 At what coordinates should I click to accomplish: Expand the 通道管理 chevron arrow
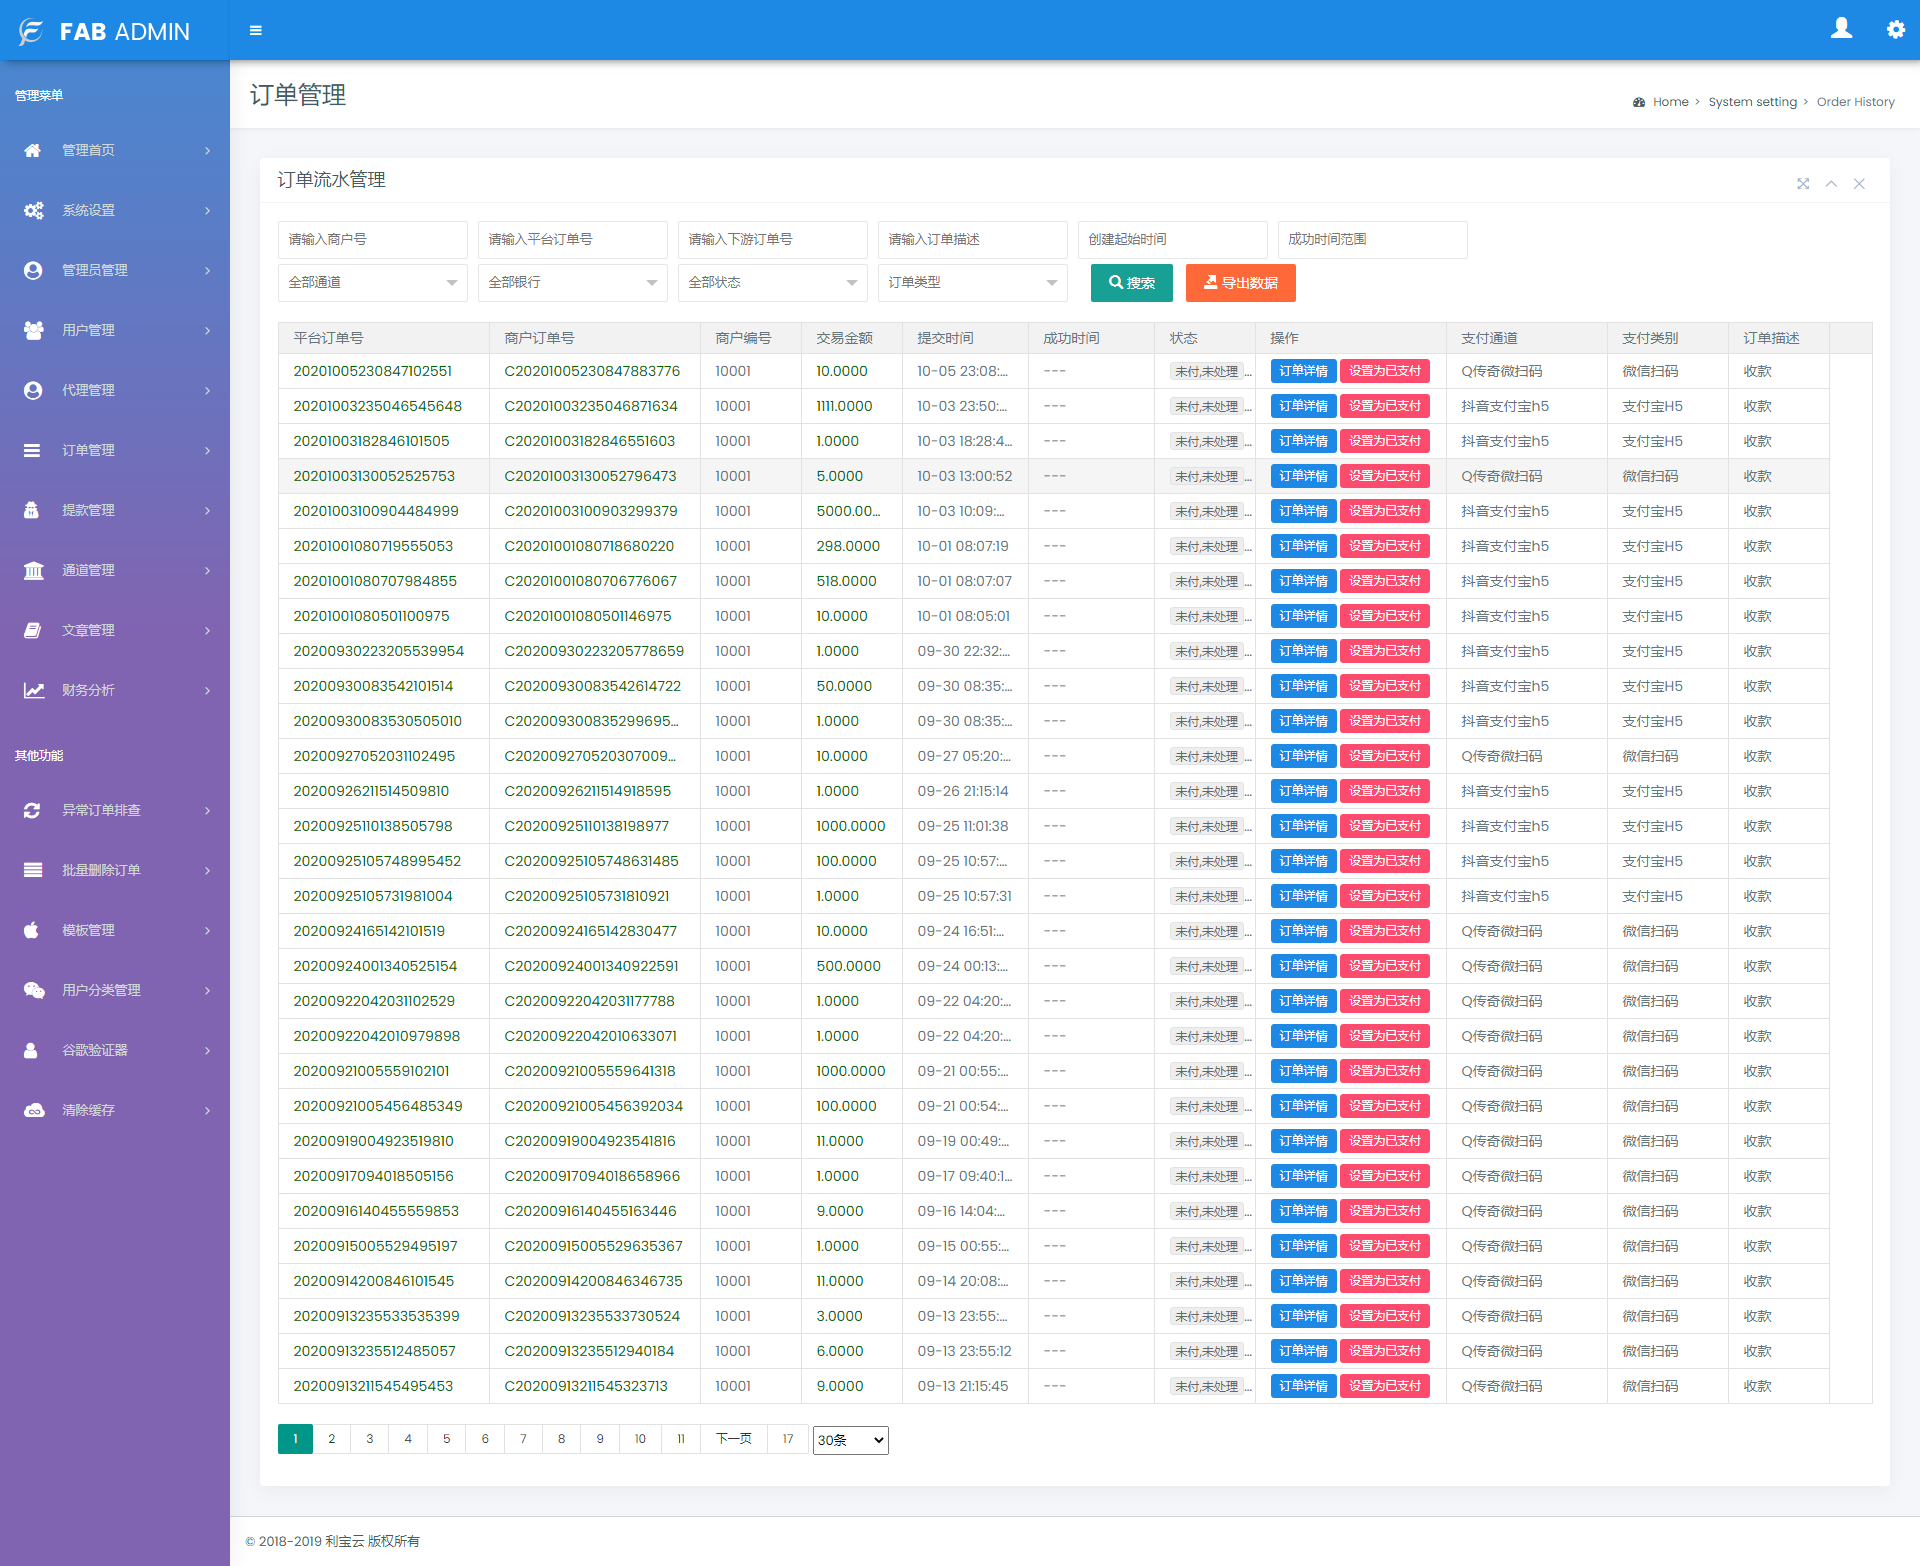coord(208,570)
